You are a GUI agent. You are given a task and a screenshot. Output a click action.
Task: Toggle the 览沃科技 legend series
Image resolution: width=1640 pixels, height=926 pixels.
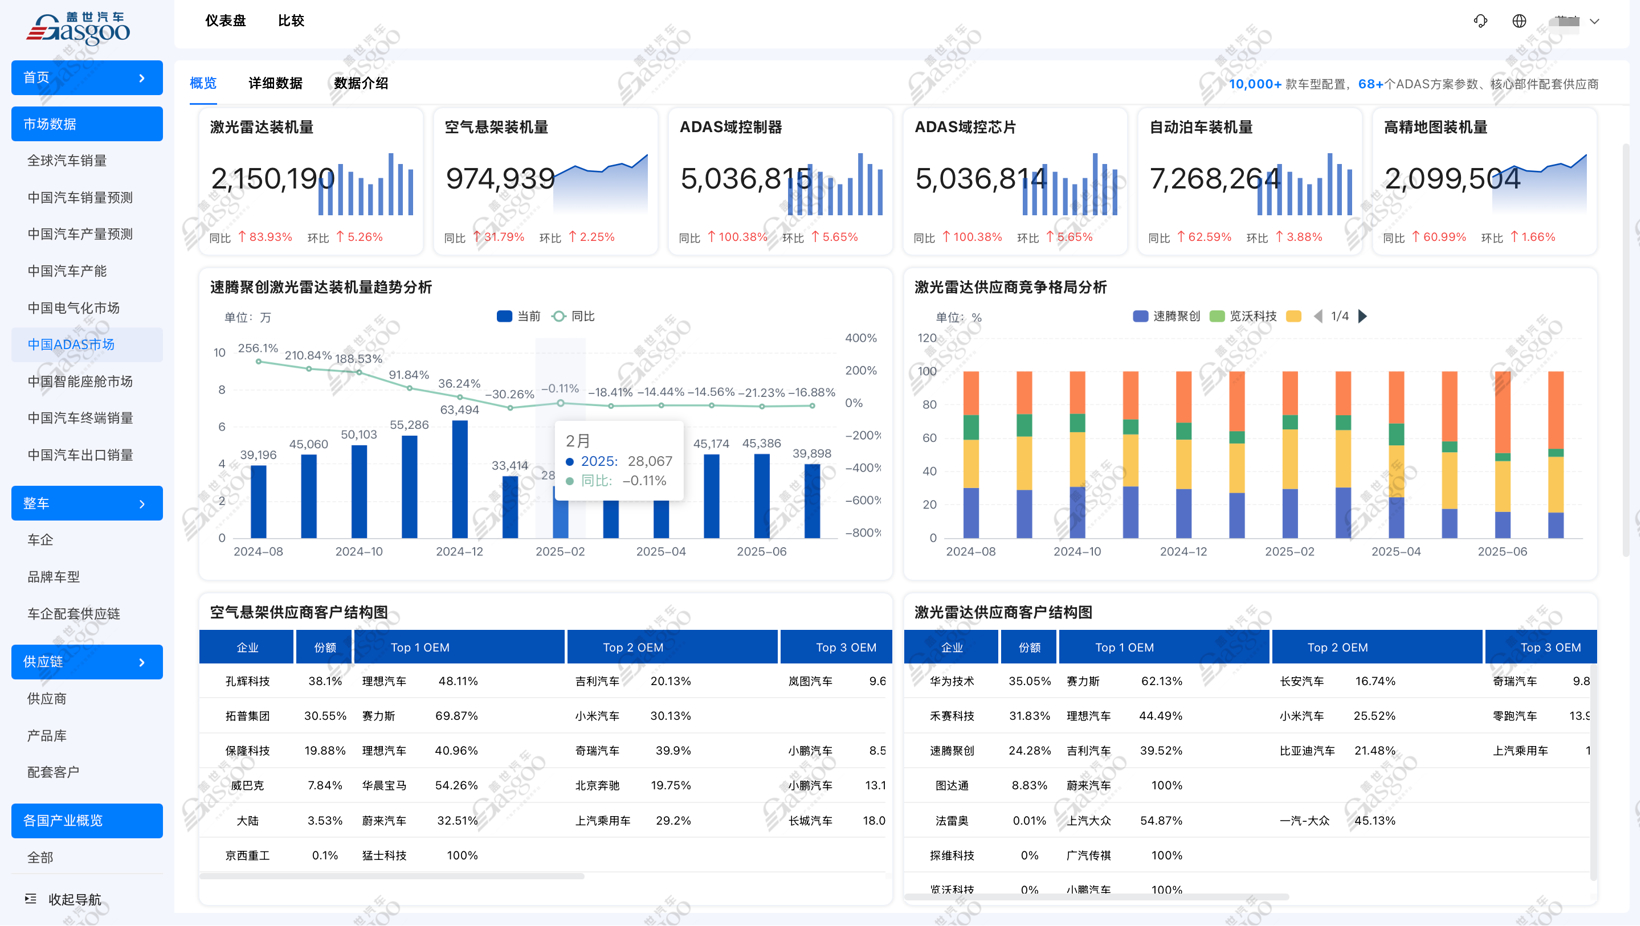[x=1243, y=316]
